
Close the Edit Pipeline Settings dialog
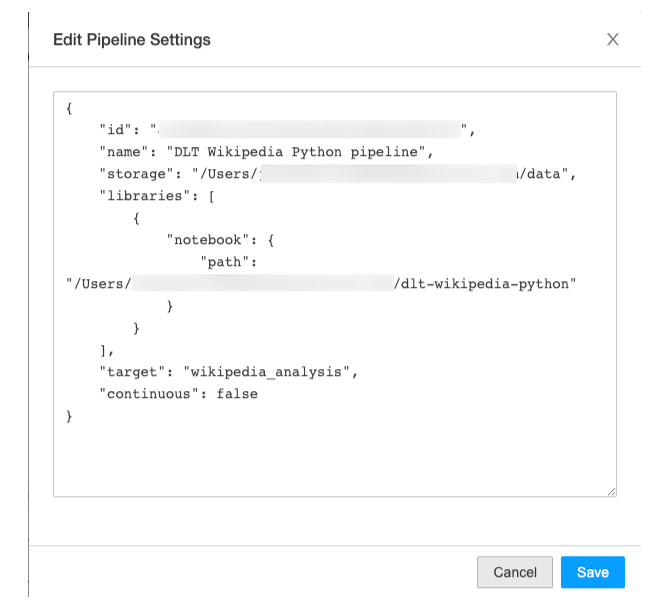(x=613, y=40)
